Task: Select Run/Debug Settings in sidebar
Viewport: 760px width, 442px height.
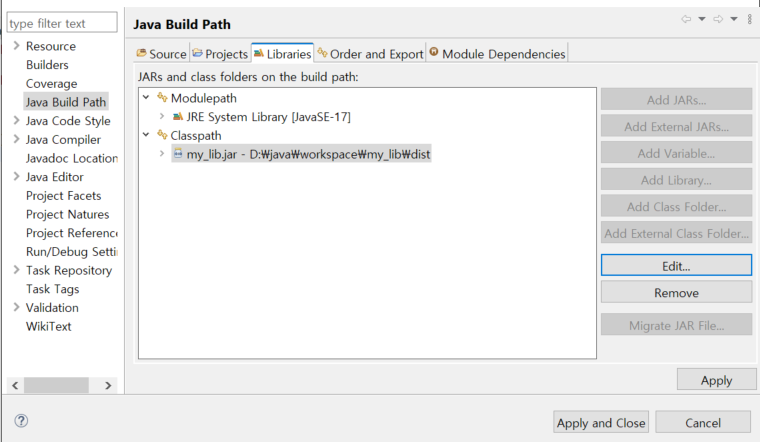Action: tap(72, 252)
